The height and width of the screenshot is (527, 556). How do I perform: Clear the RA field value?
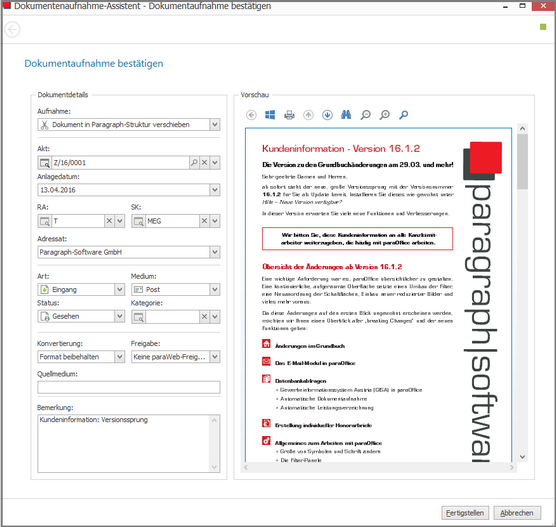click(109, 221)
